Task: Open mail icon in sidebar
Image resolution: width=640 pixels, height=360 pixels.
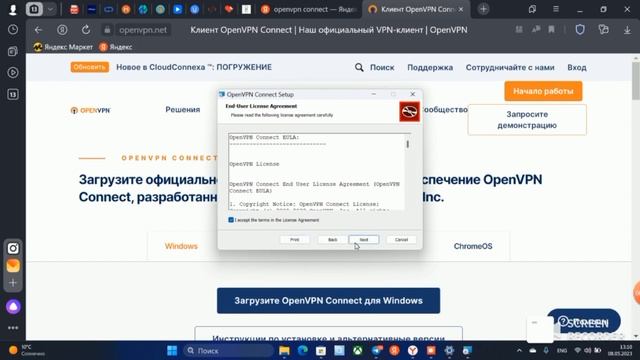Action: [13, 266]
